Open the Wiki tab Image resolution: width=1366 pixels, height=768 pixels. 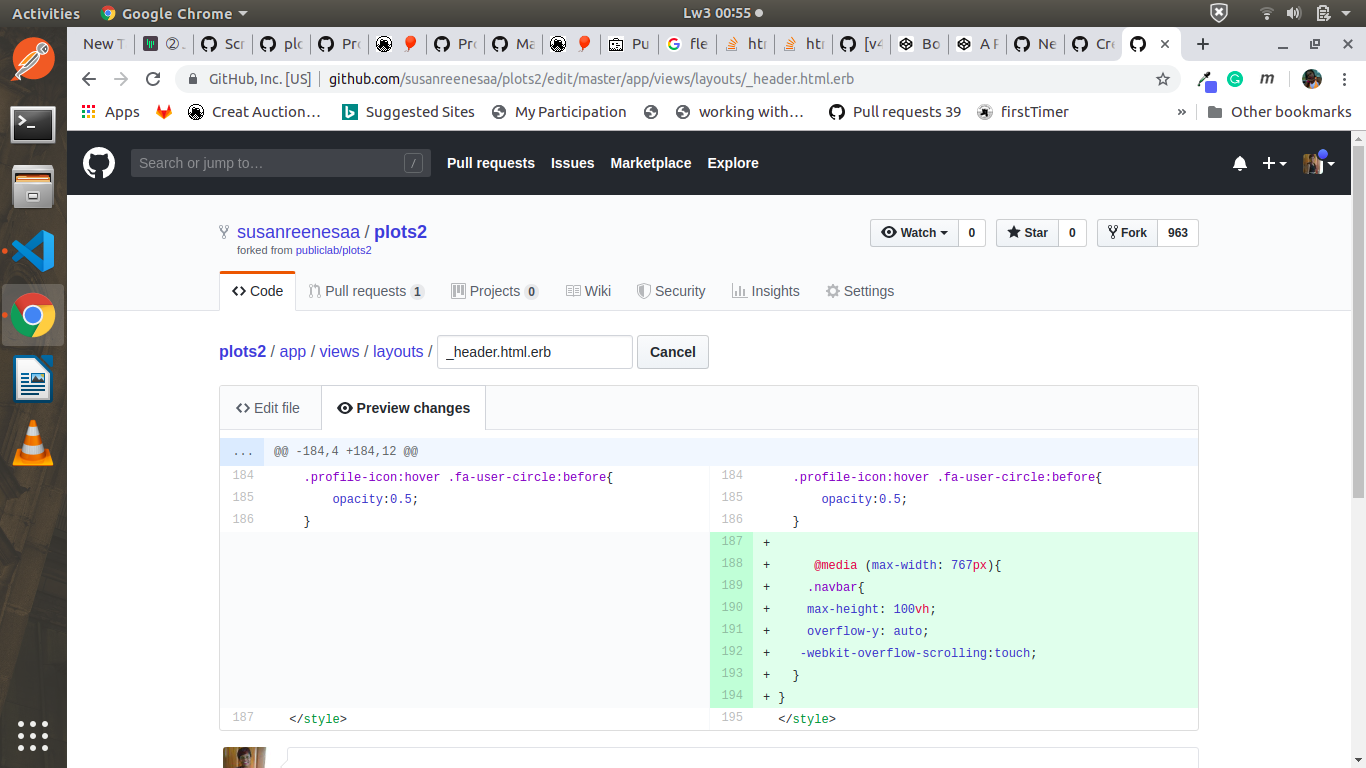pyautogui.click(x=588, y=291)
